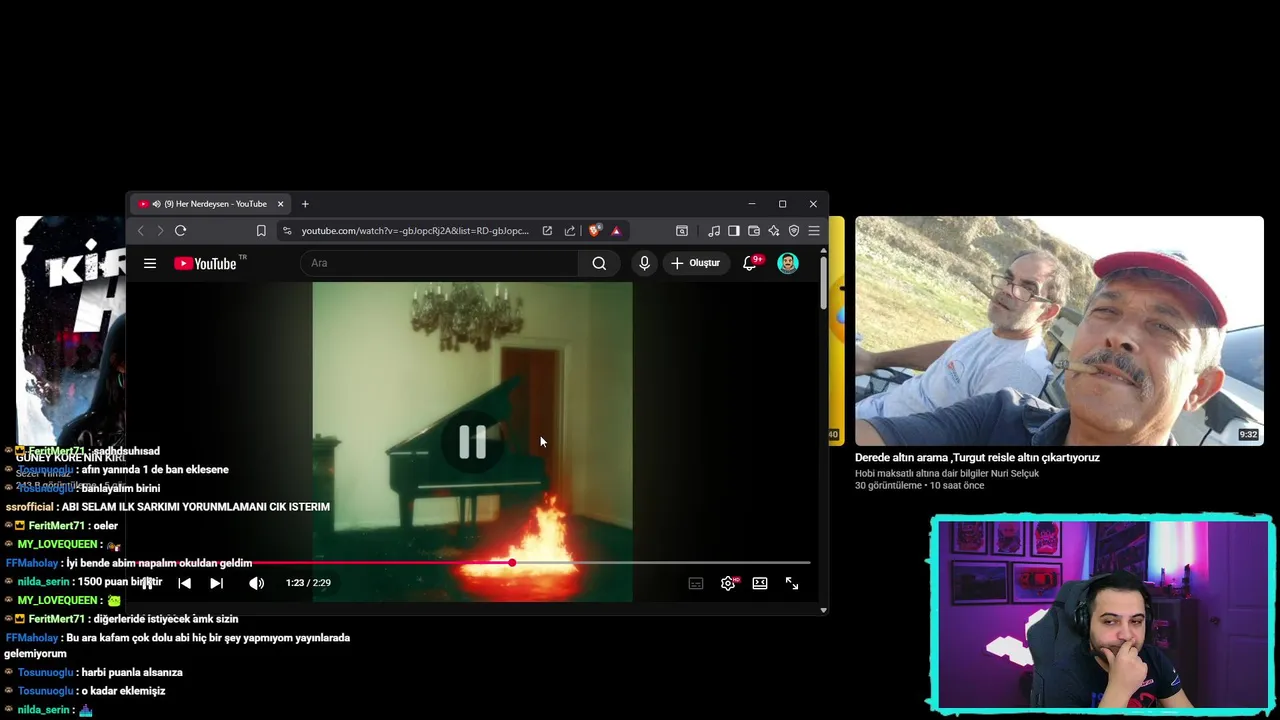Click the webcam overlay of the streamer

click(x=1102, y=614)
